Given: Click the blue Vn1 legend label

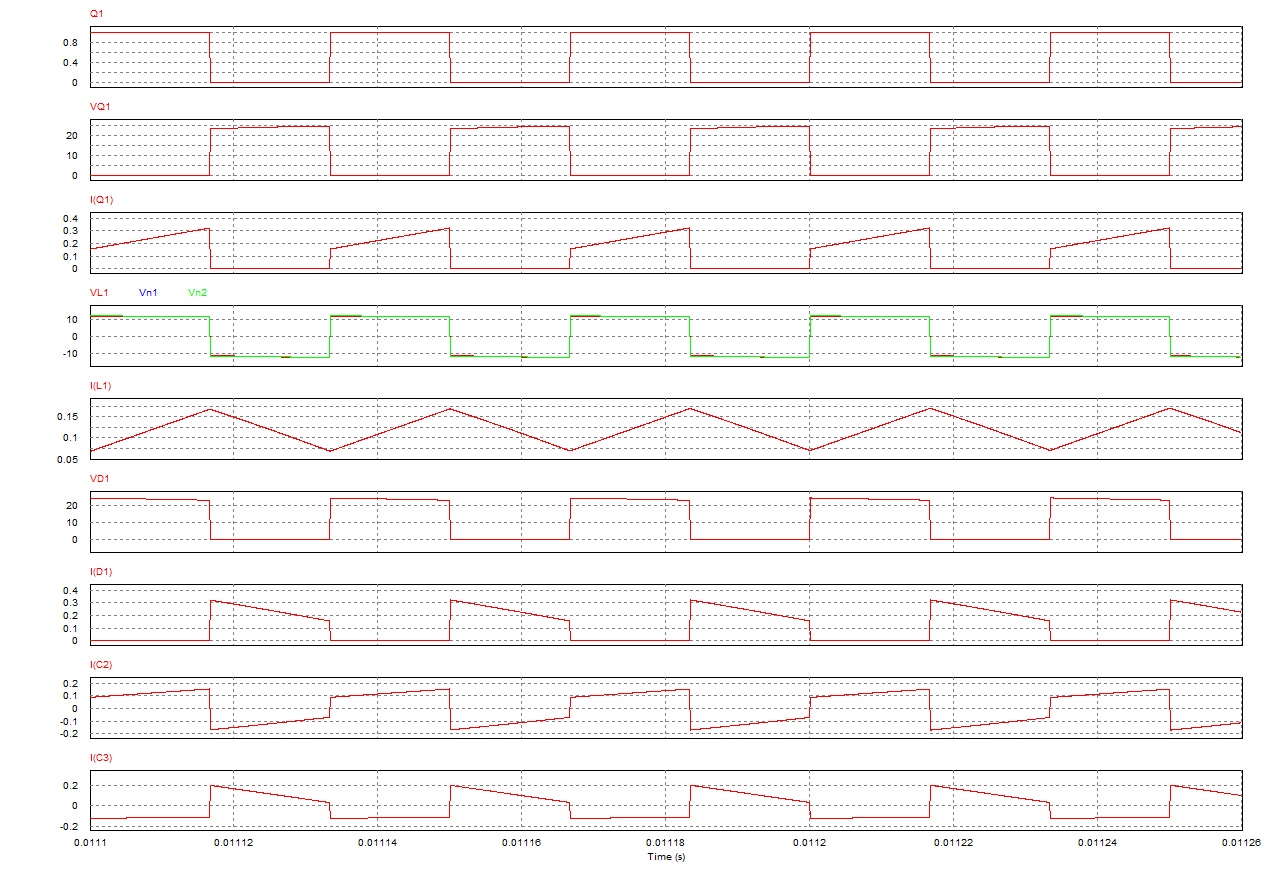Looking at the screenshot, I should pos(148,293).
